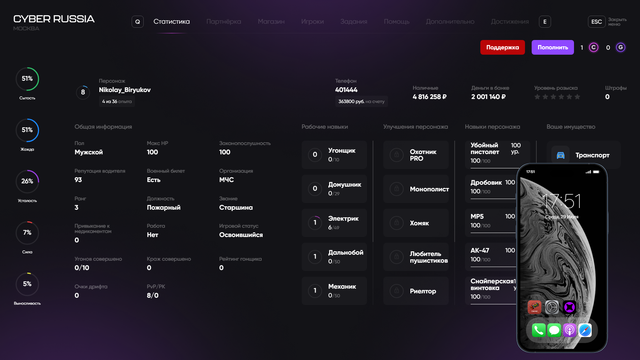Click the Сытость 51% circular gauge

(27, 79)
